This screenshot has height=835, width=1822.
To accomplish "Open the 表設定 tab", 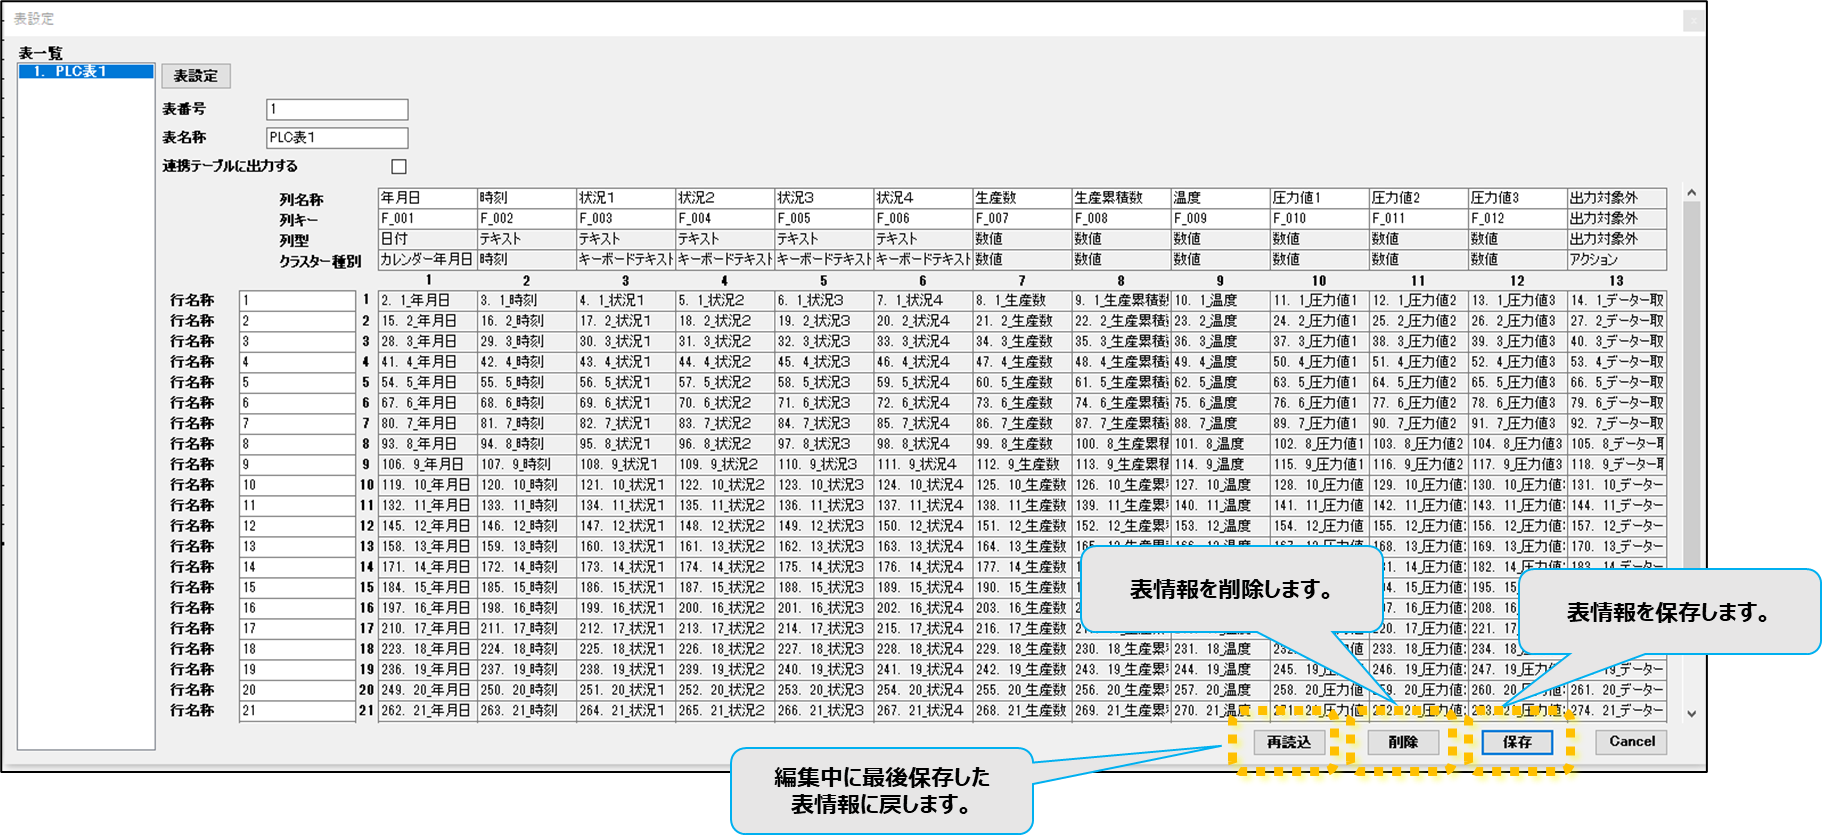I will point(196,76).
